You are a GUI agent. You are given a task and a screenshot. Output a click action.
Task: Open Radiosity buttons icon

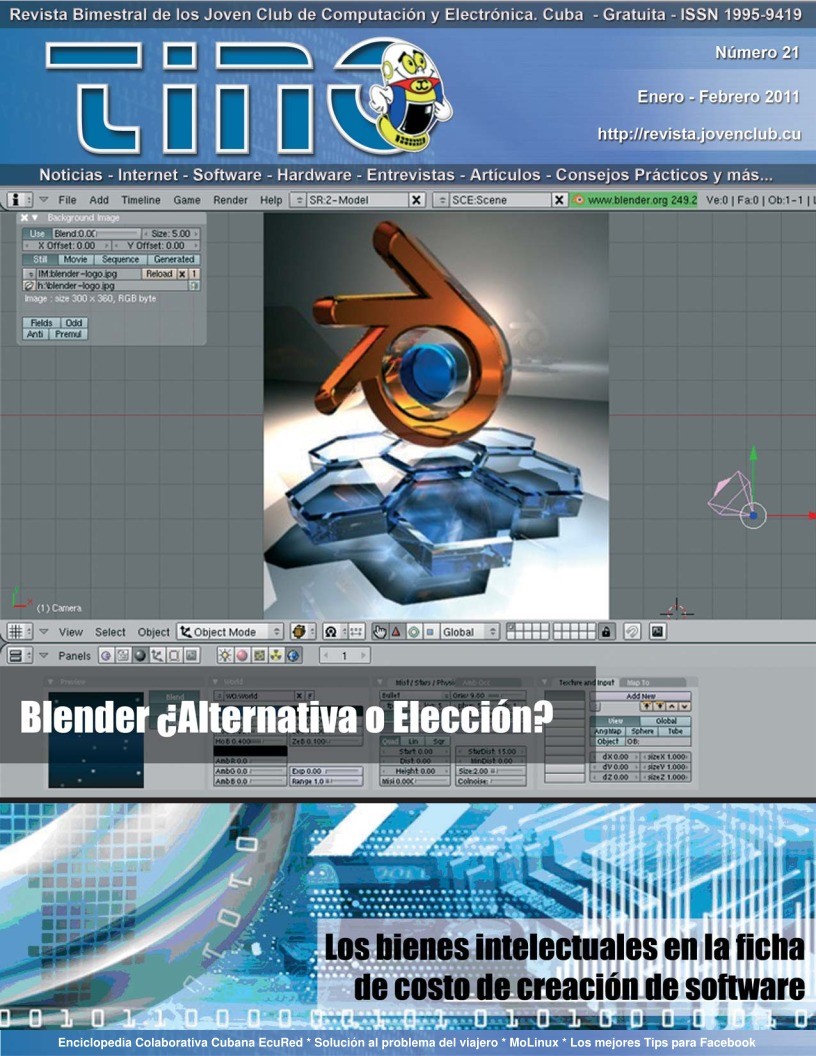pos(276,655)
